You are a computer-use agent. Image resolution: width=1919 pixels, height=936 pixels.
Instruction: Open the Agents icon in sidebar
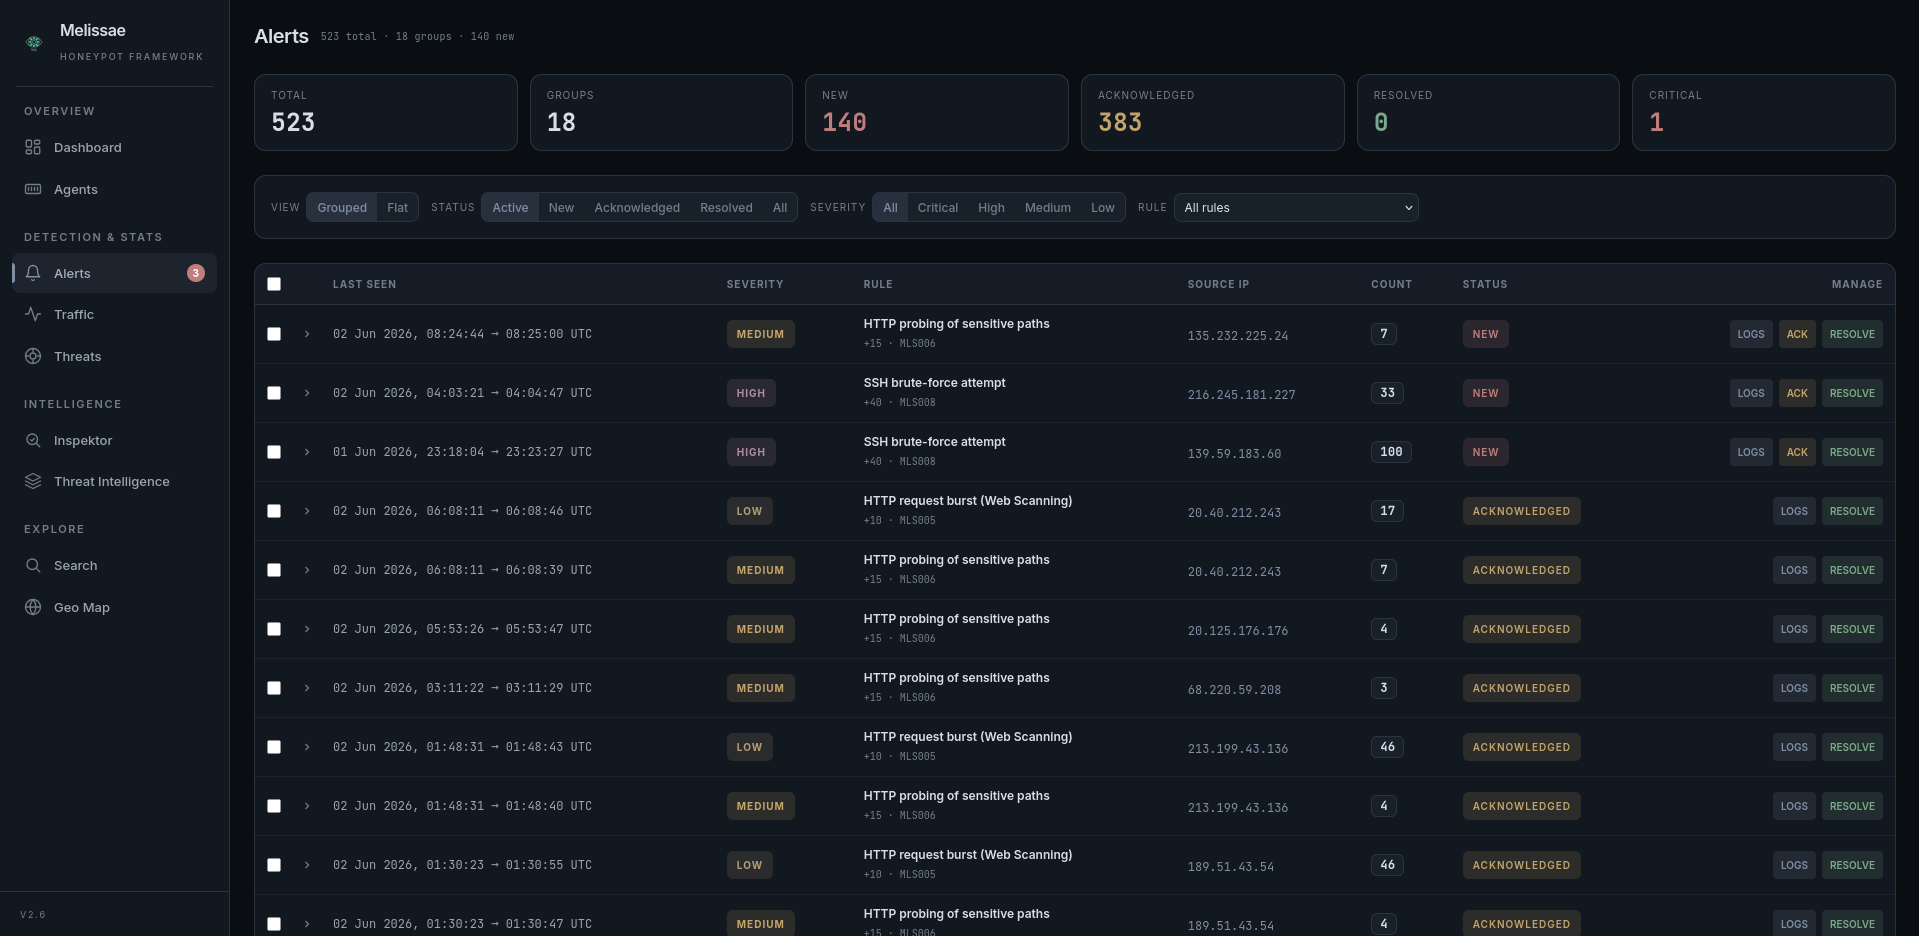pos(33,189)
